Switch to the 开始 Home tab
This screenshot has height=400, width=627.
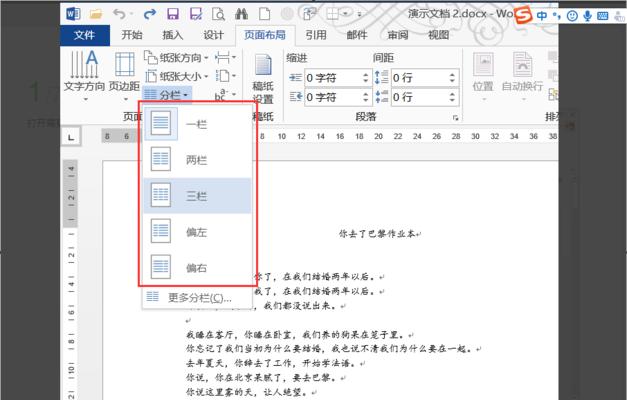pyautogui.click(x=132, y=35)
